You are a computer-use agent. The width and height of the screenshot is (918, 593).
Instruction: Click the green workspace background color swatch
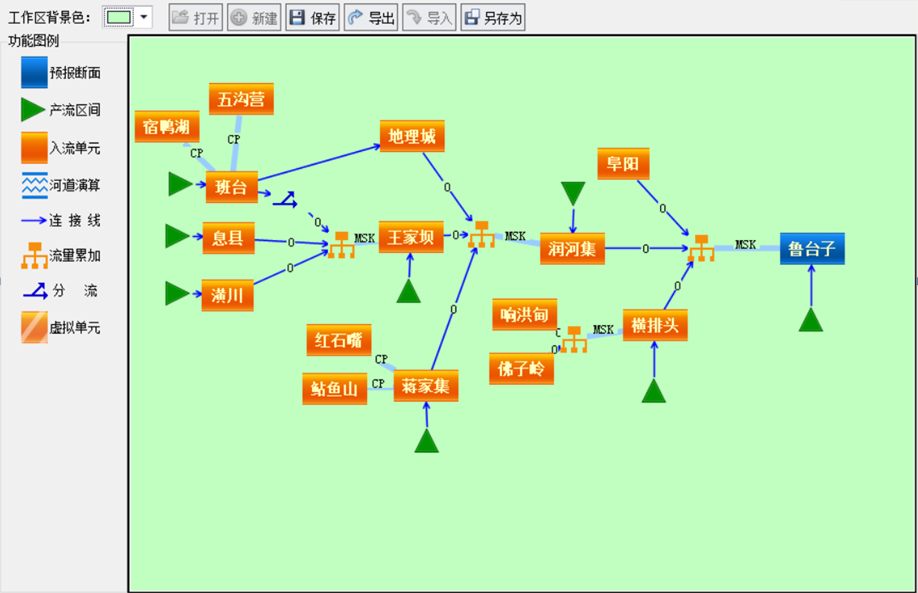pos(118,17)
